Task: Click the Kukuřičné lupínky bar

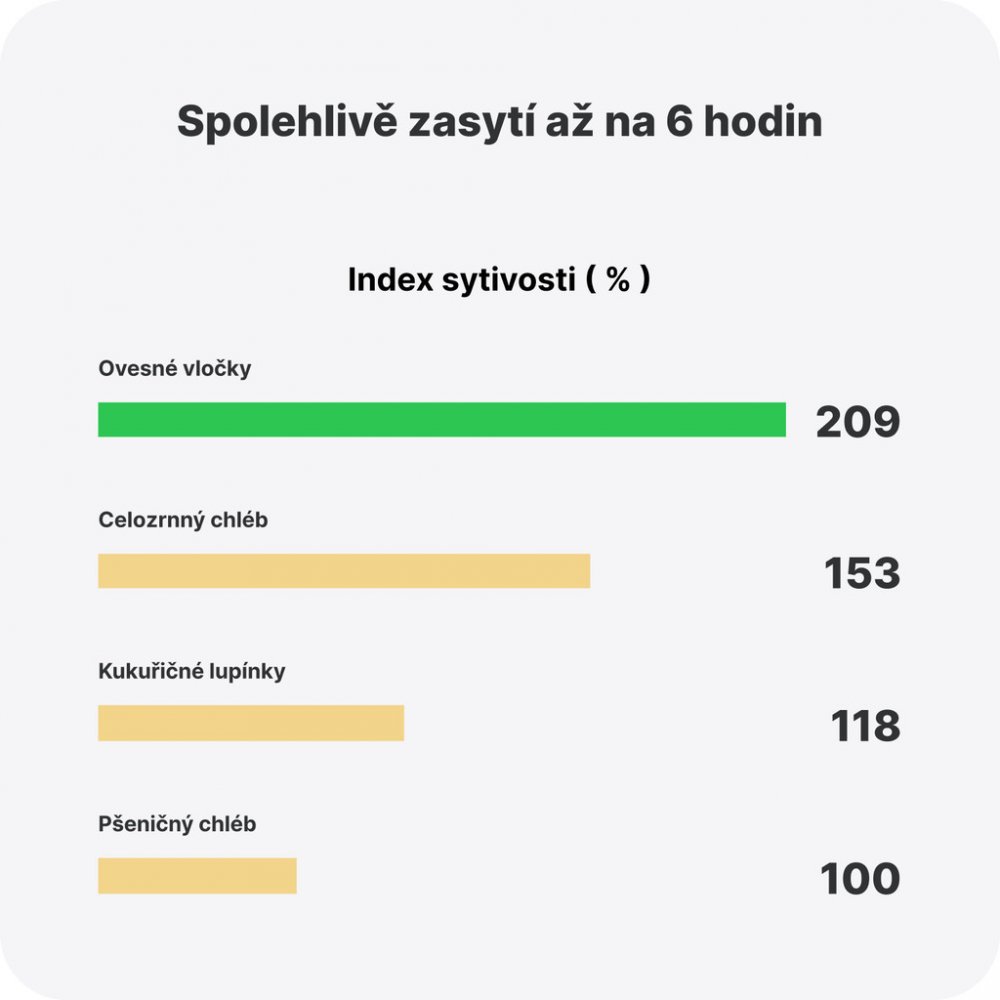Action: [251, 723]
